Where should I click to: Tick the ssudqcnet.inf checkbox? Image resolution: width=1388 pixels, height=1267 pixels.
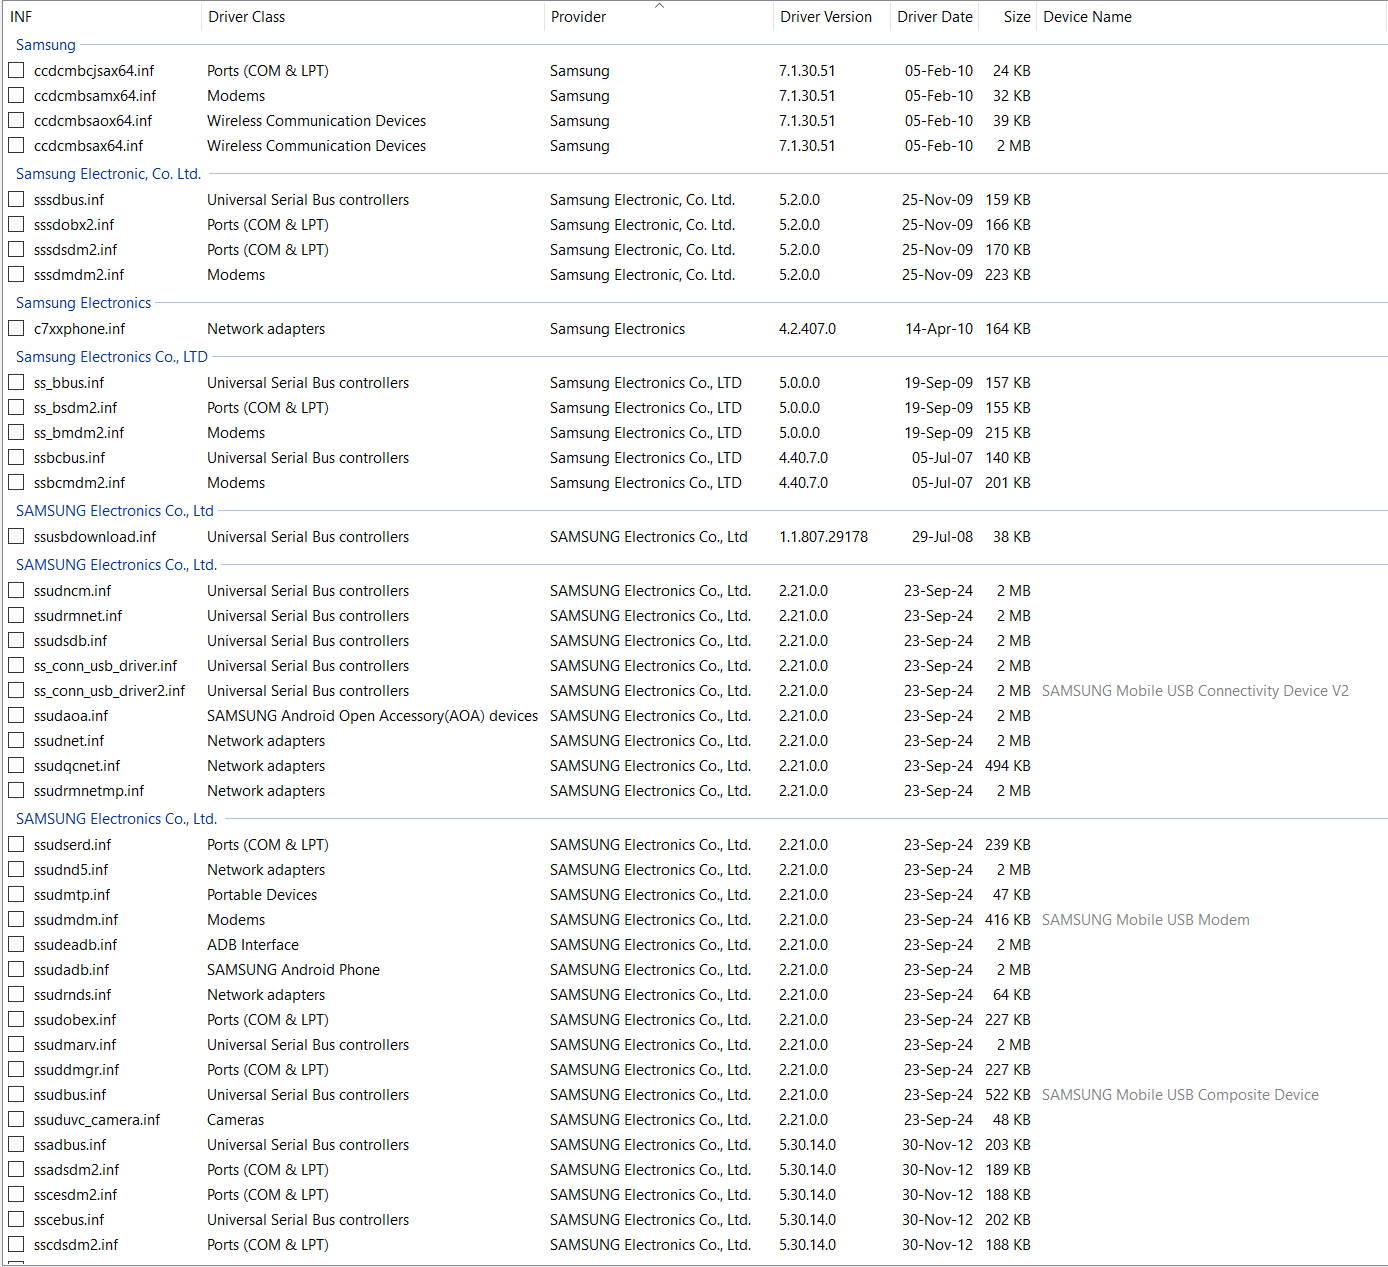[16, 765]
